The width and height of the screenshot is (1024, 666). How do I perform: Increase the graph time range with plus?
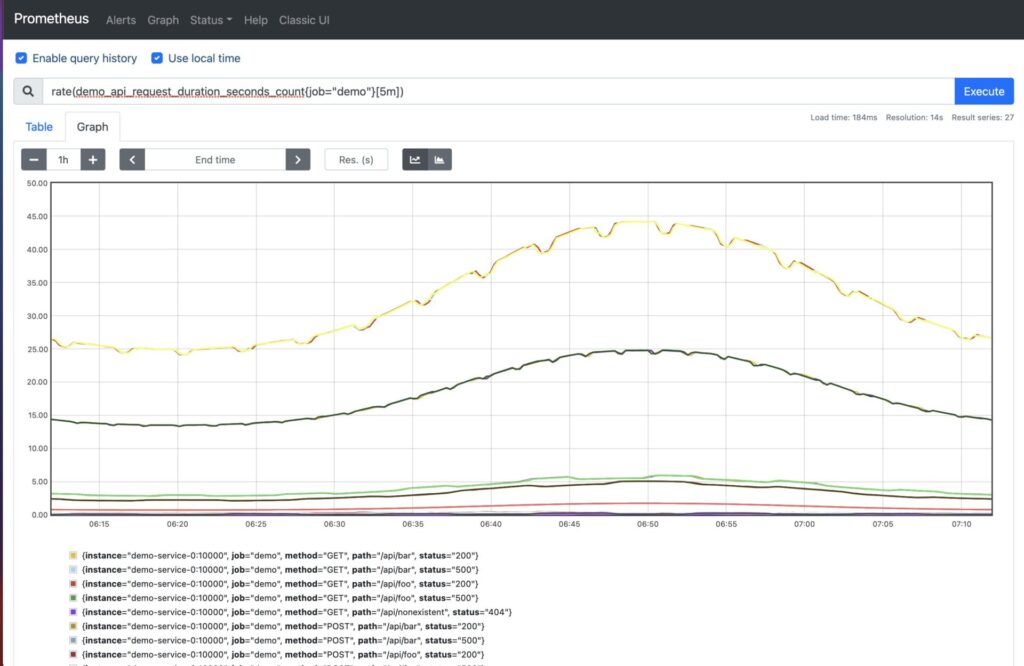(93, 159)
